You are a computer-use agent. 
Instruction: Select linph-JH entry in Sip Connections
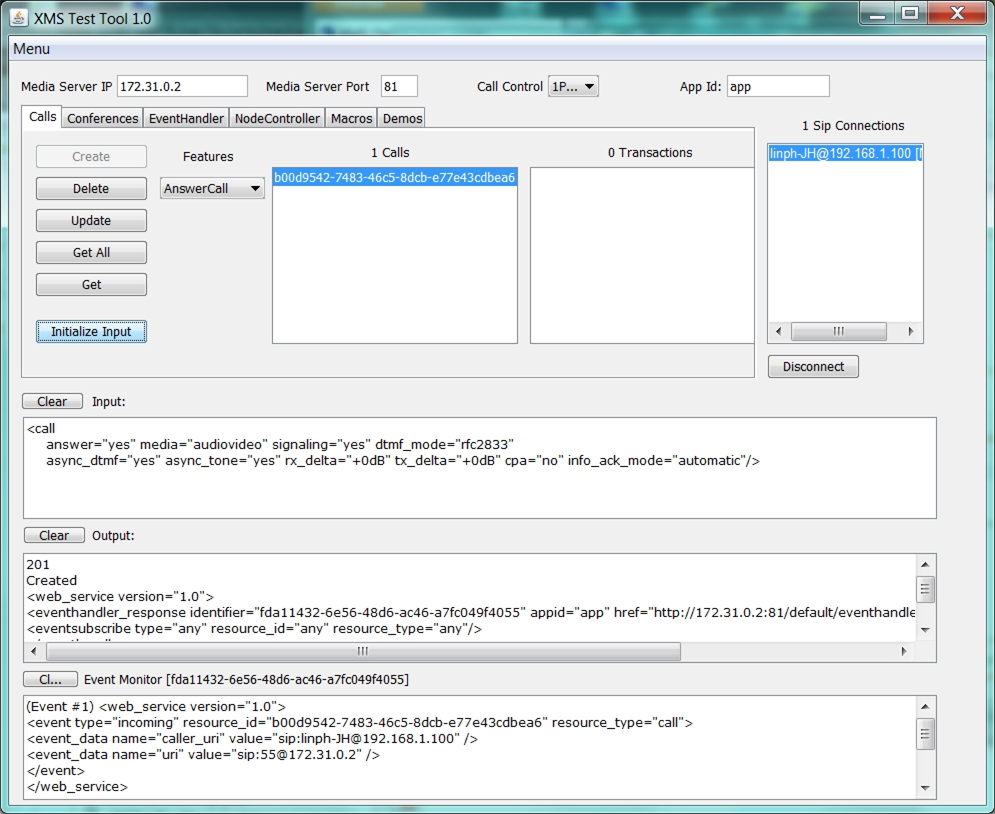click(x=845, y=155)
